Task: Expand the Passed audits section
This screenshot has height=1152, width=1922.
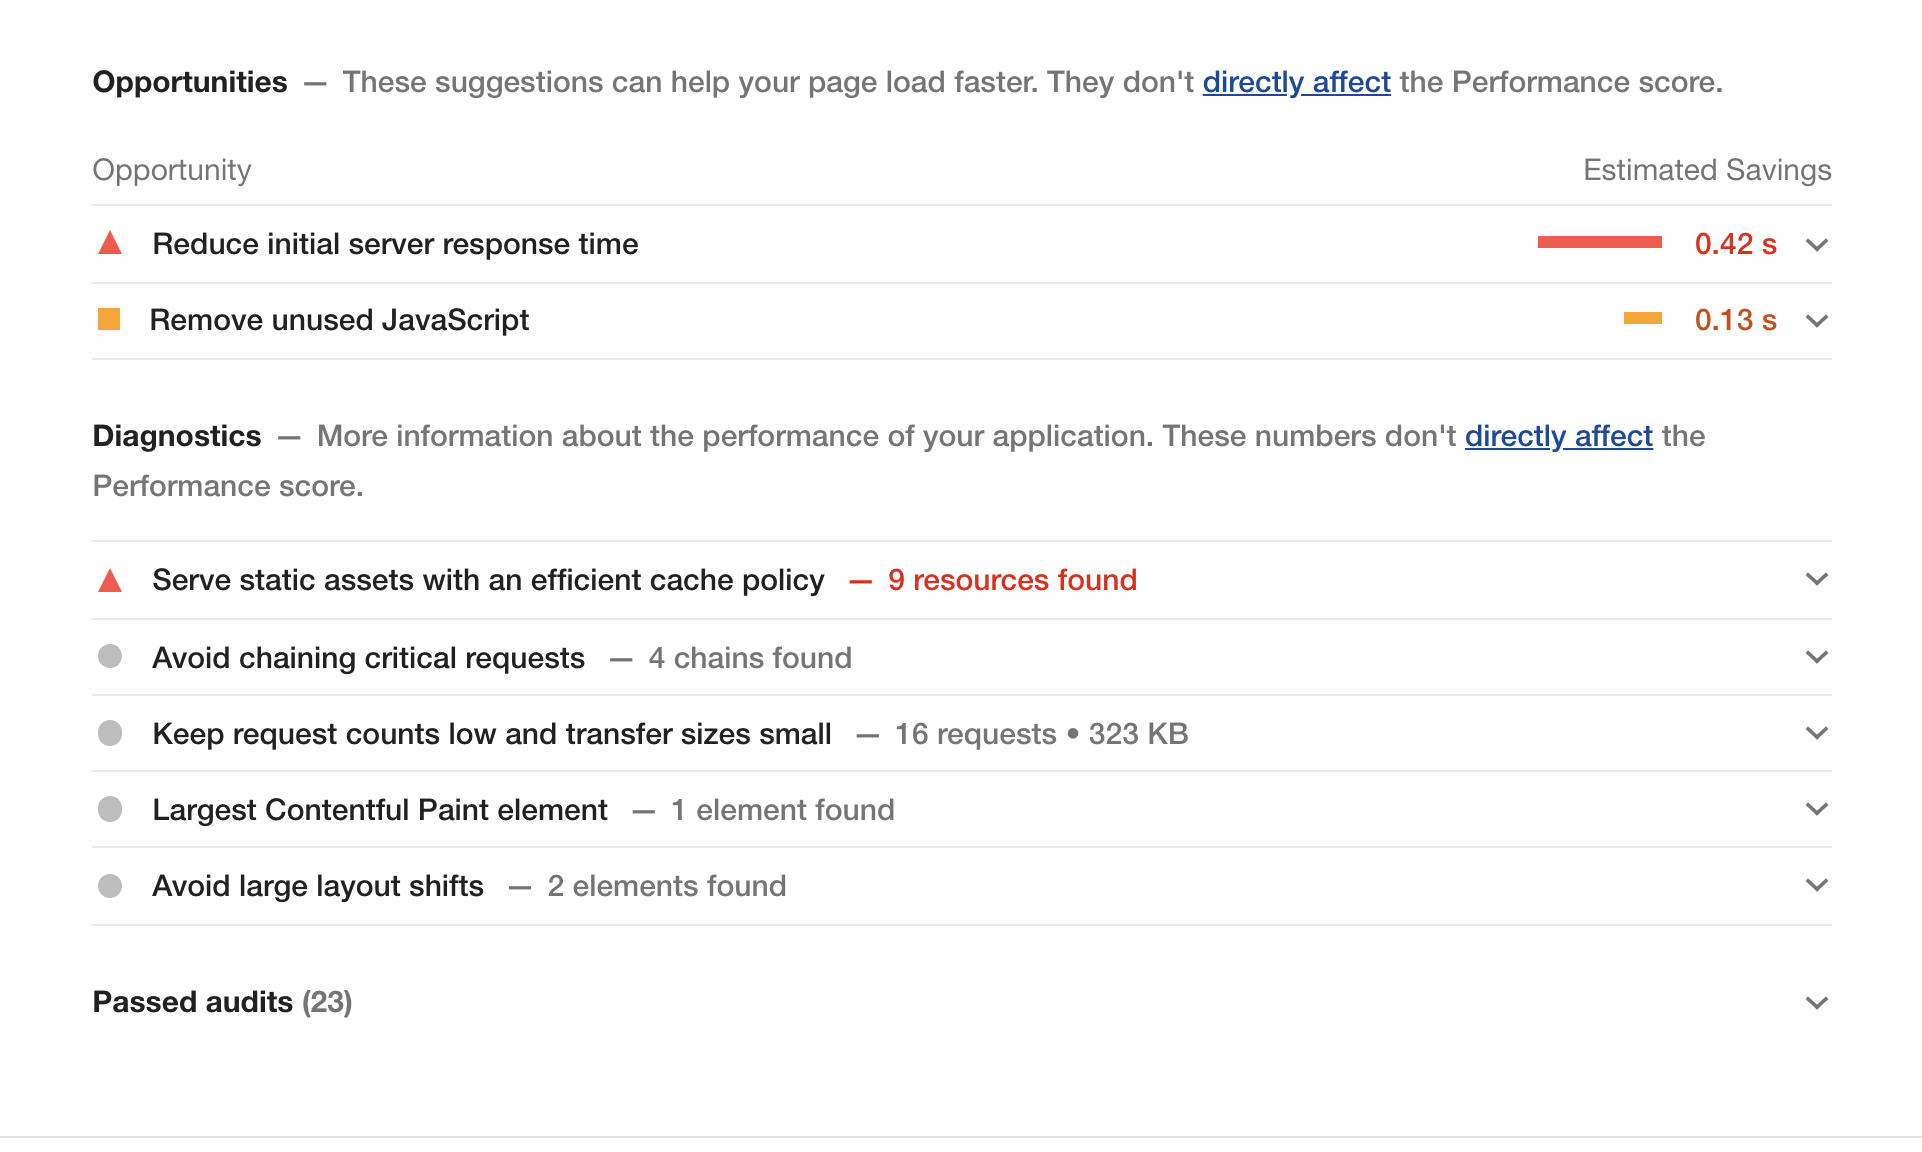Action: [1817, 1002]
